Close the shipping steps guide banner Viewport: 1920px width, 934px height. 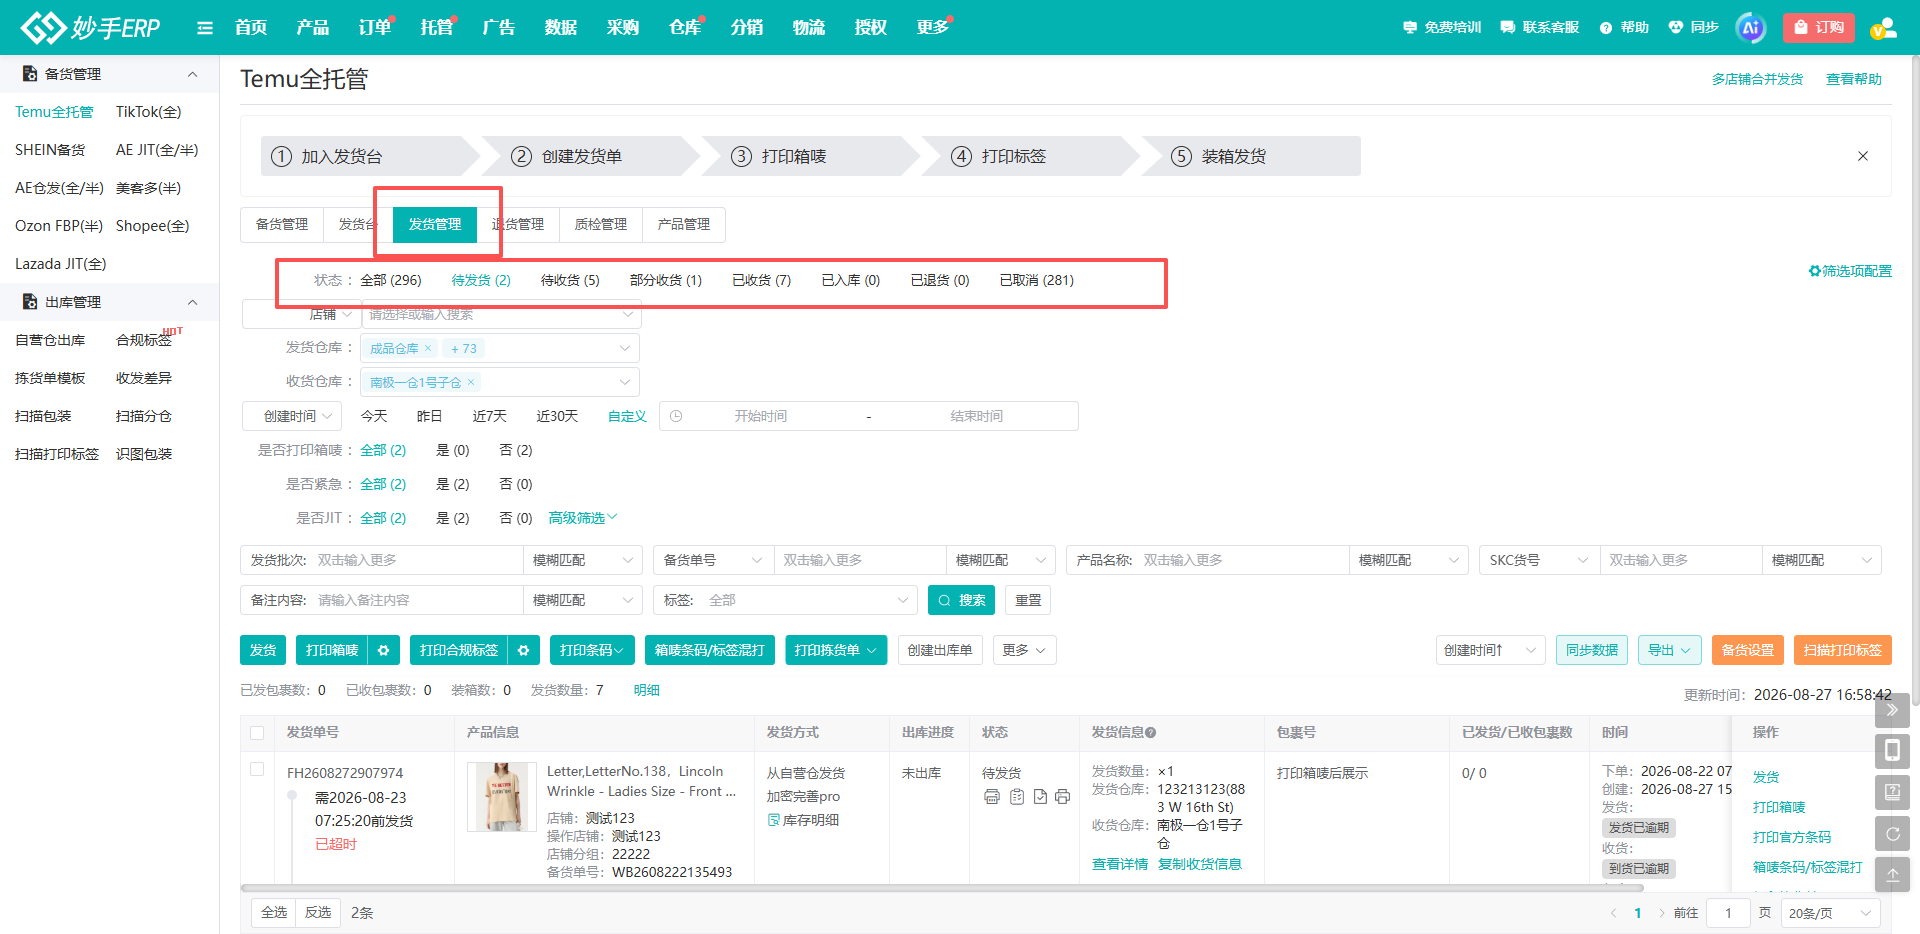pyautogui.click(x=1863, y=156)
